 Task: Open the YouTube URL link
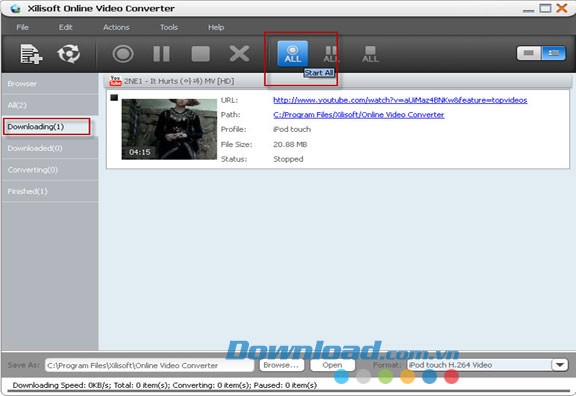click(400, 100)
